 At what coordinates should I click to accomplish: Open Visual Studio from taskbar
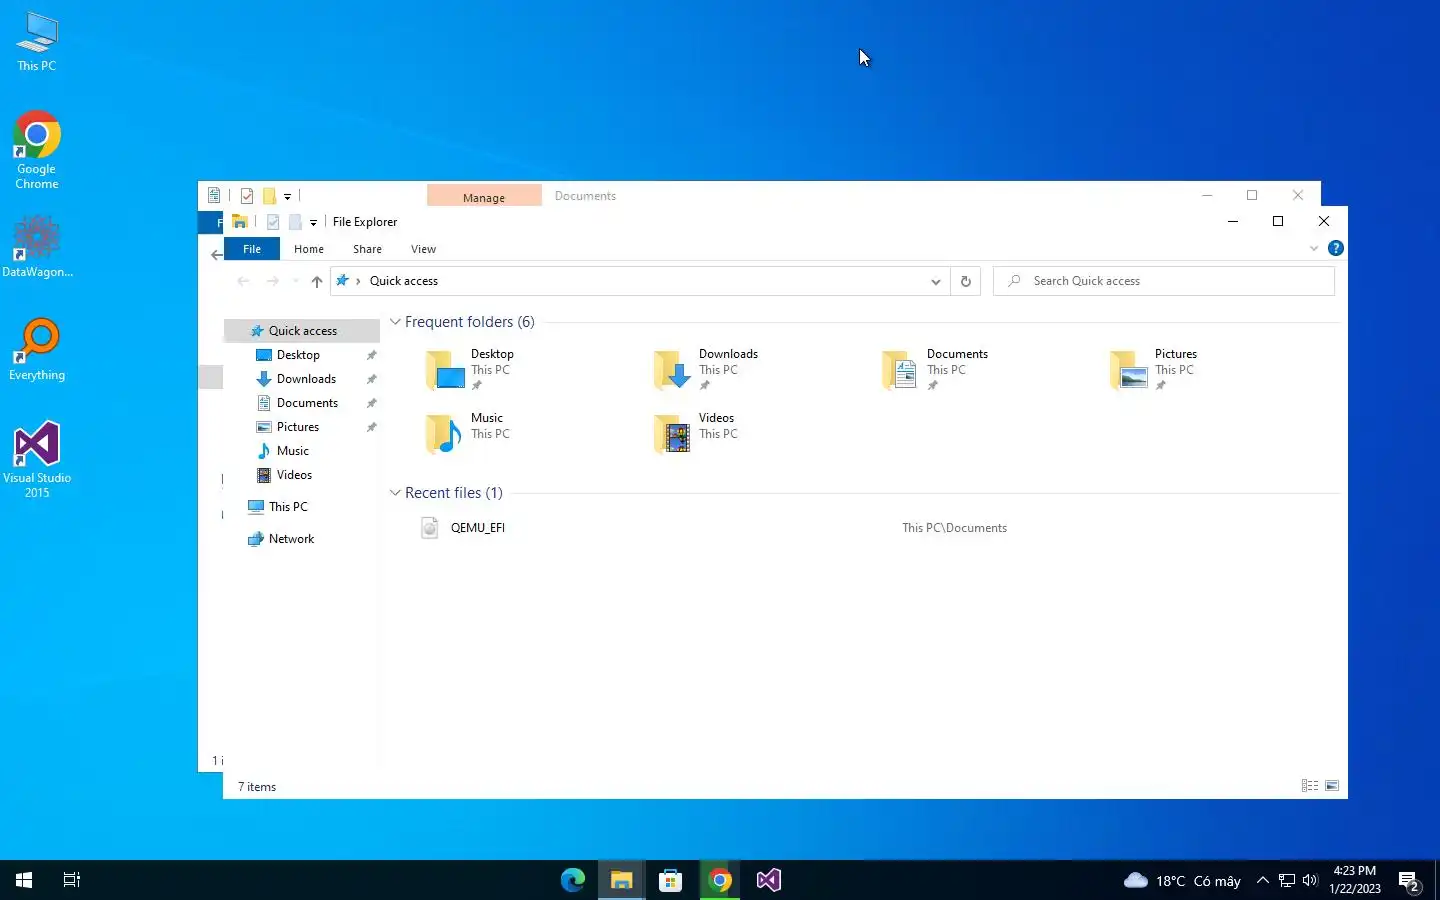coord(769,880)
